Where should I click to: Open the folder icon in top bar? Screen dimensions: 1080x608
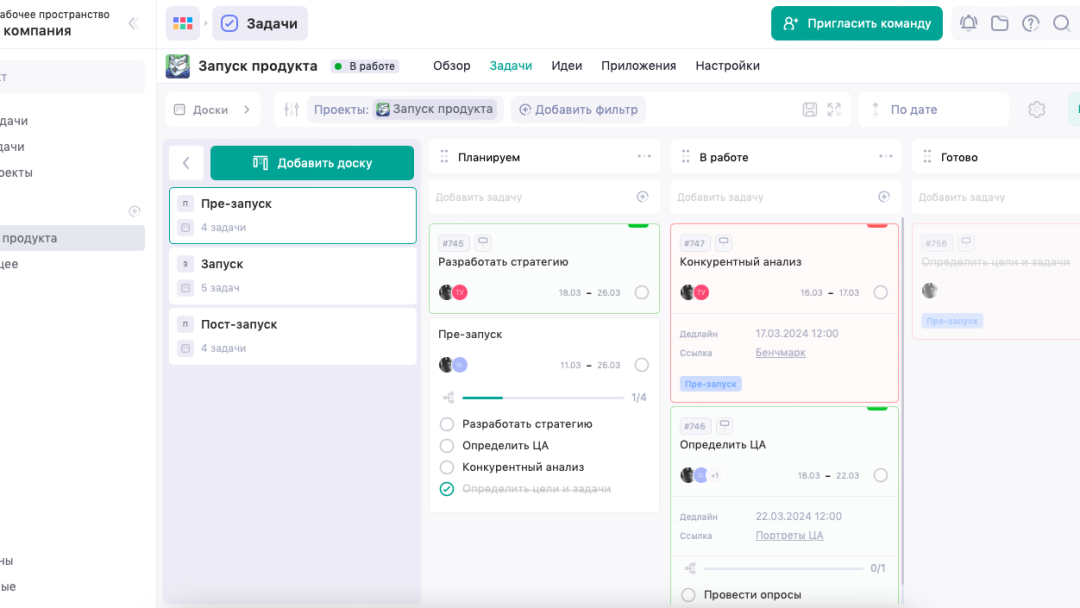point(999,23)
